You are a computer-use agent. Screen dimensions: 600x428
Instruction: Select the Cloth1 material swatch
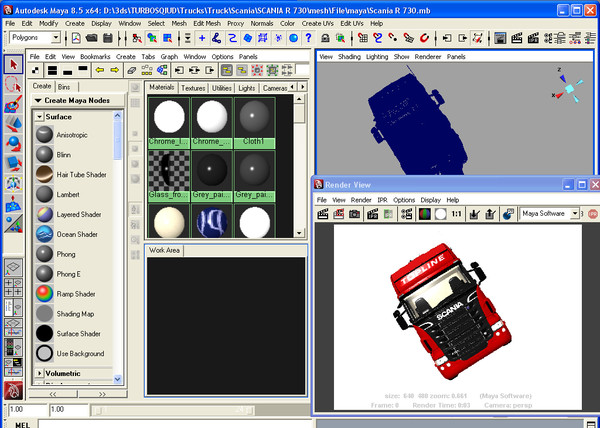[x=254, y=122]
